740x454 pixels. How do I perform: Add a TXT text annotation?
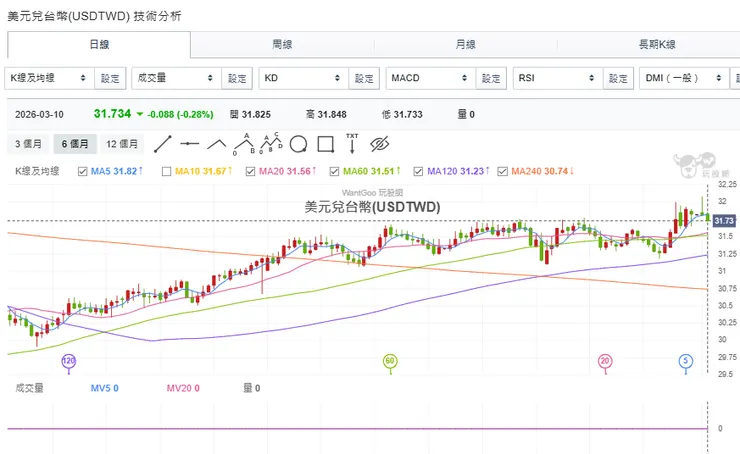pyautogui.click(x=352, y=143)
